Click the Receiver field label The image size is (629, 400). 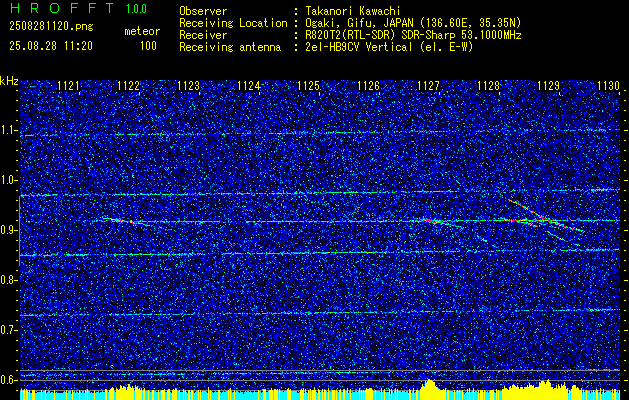click(x=203, y=35)
